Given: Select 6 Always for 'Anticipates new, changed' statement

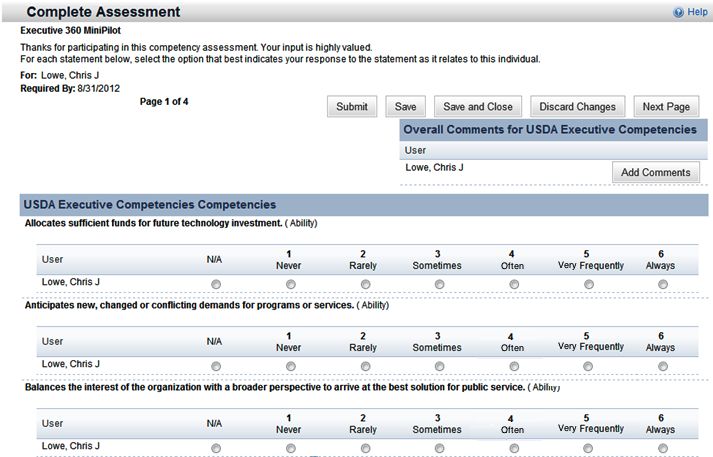Looking at the screenshot, I should (x=663, y=366).
